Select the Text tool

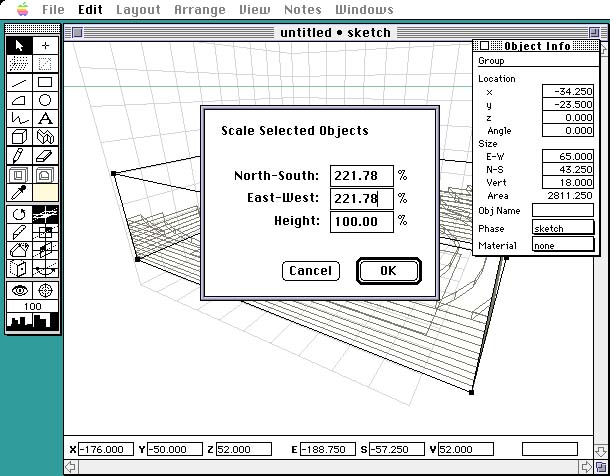click(x=45, y=118)
